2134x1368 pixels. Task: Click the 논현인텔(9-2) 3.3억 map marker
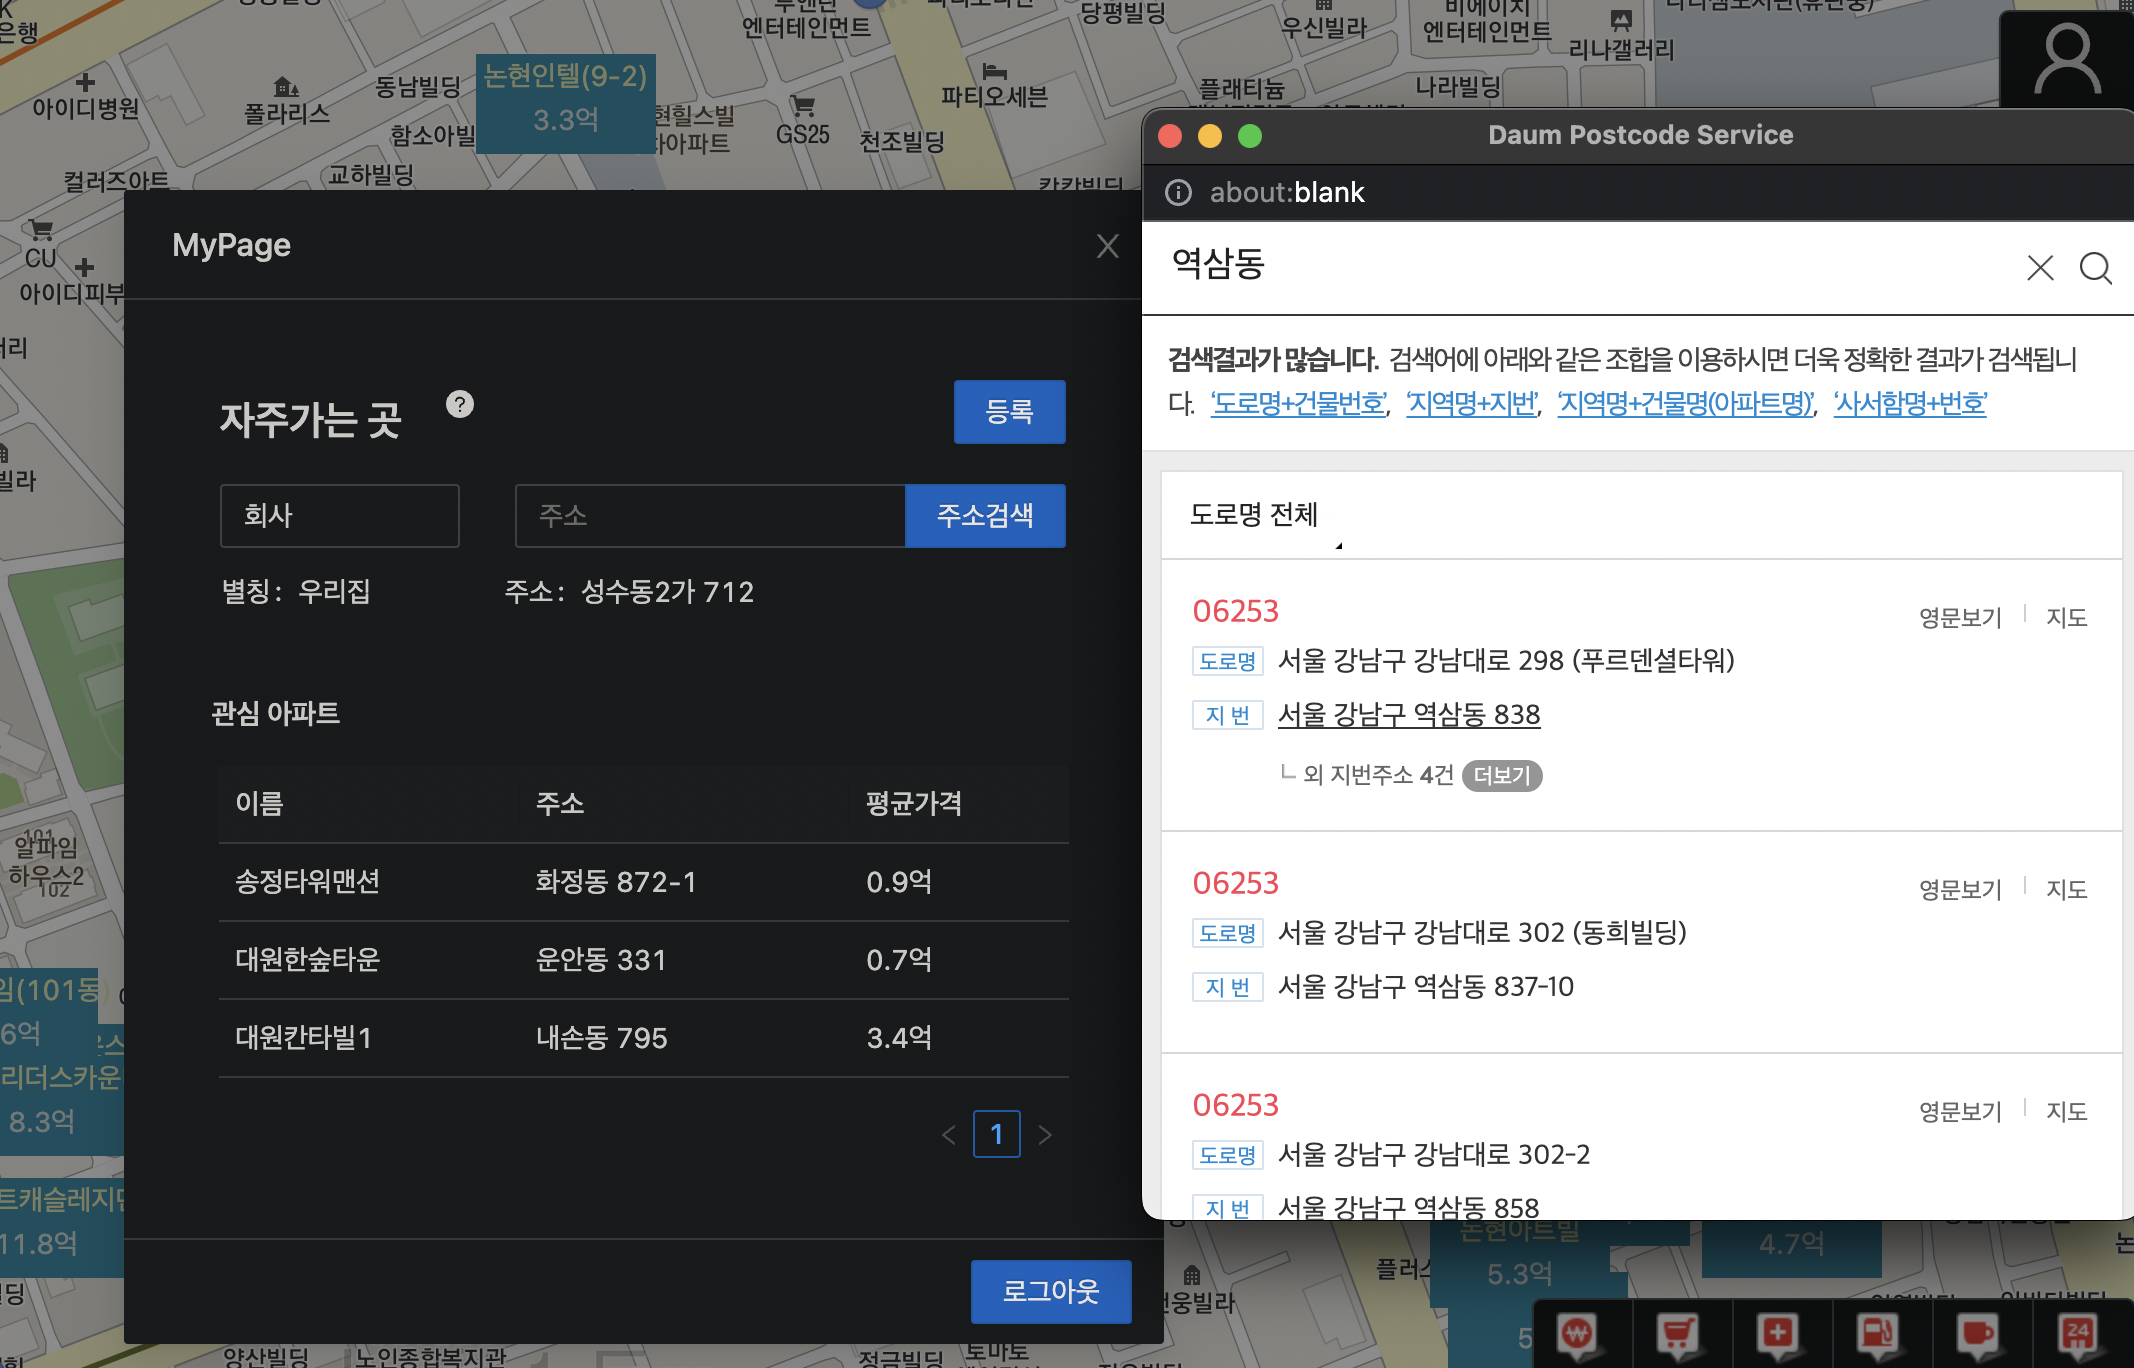coord(566,103)
